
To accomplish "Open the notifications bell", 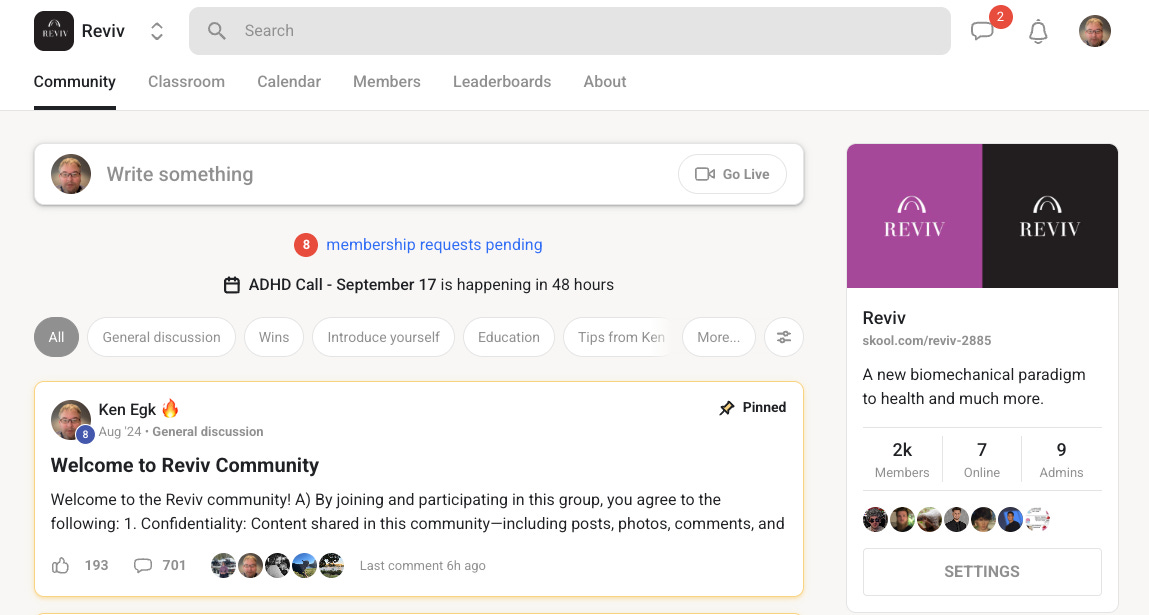I will [x=1038, y=32].
